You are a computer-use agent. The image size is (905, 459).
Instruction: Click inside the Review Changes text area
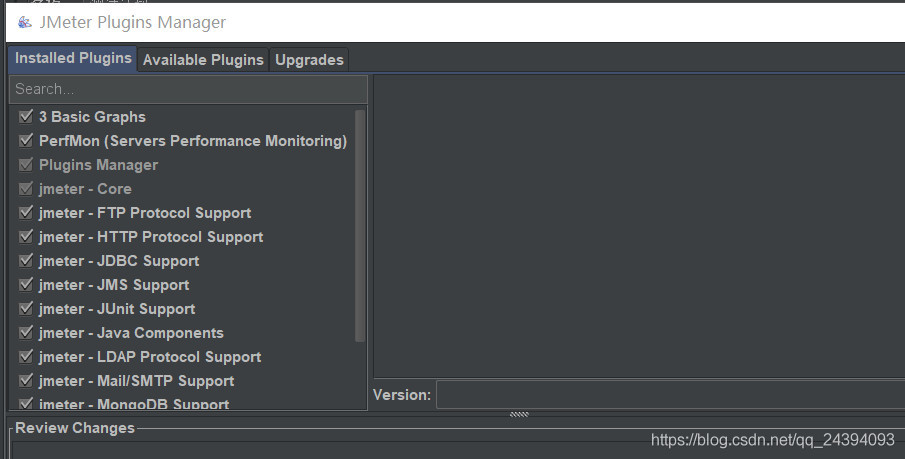point(458,450)
